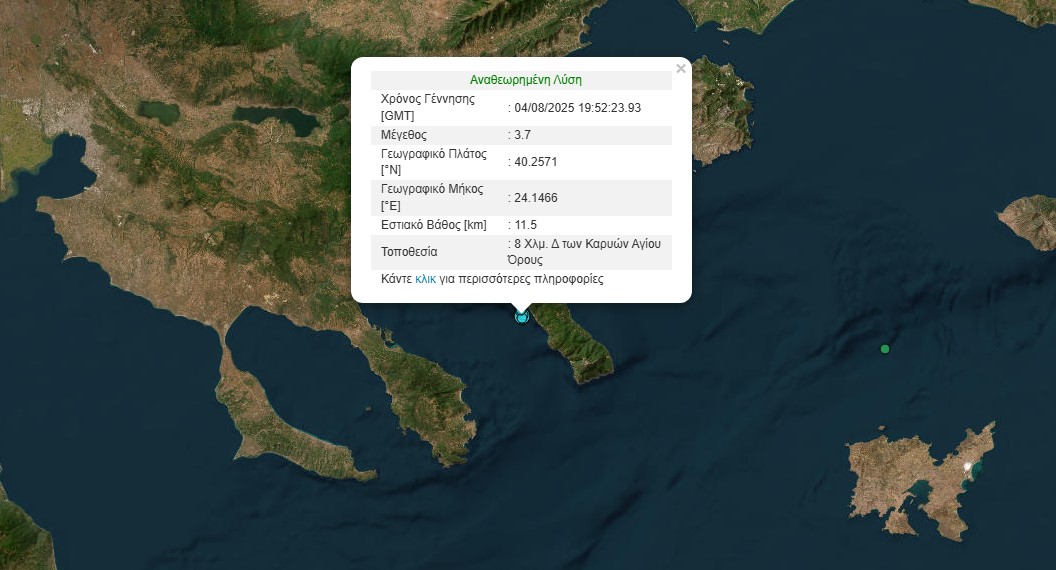Click the longitude value 24.1466
The height and width of the screenshot is (570, 1056).
tap(536, 198)
